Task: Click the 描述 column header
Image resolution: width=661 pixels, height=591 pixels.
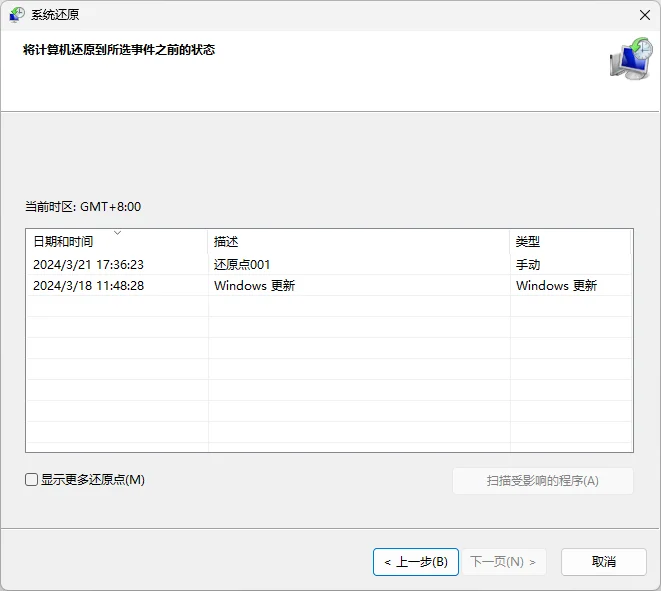Action: (x=359, y=242)
